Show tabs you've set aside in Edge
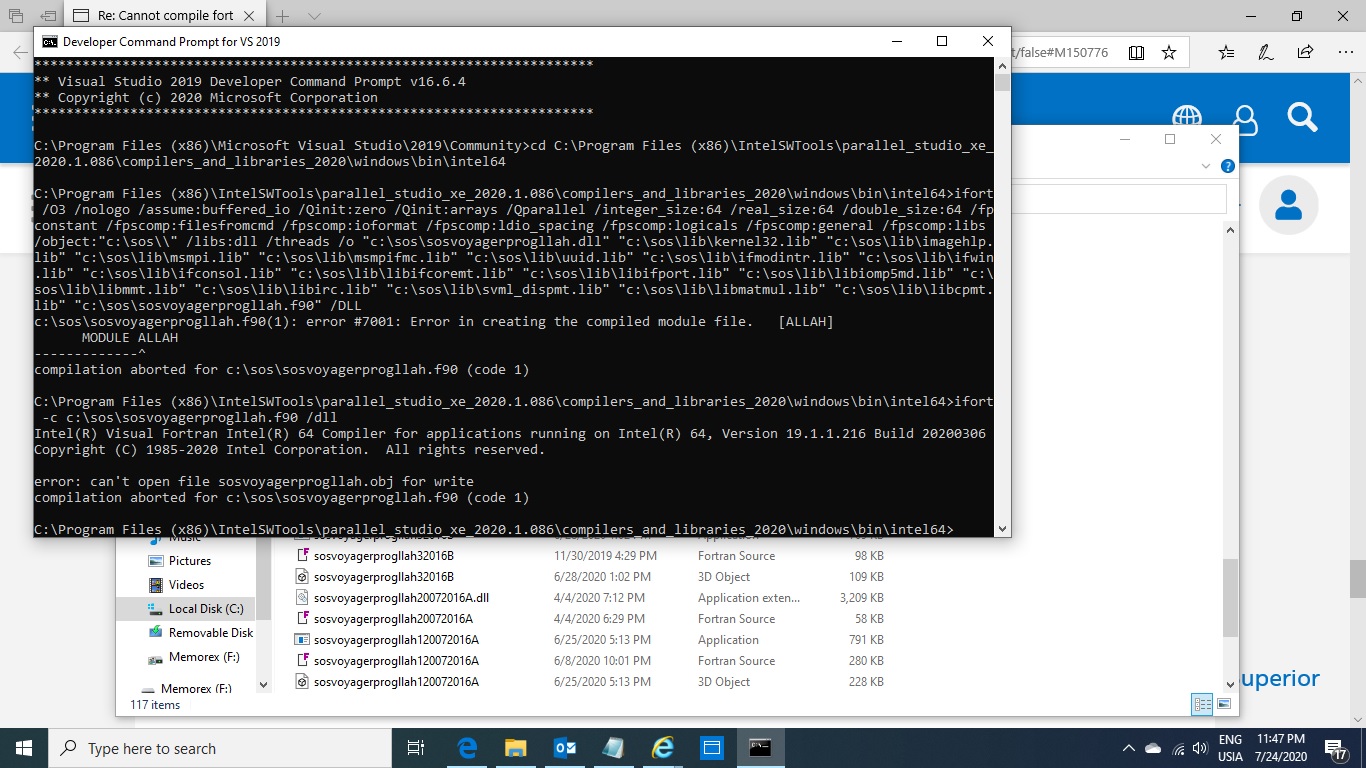The width and height of the screenshot is (1366, 768). tap(16, 16)
